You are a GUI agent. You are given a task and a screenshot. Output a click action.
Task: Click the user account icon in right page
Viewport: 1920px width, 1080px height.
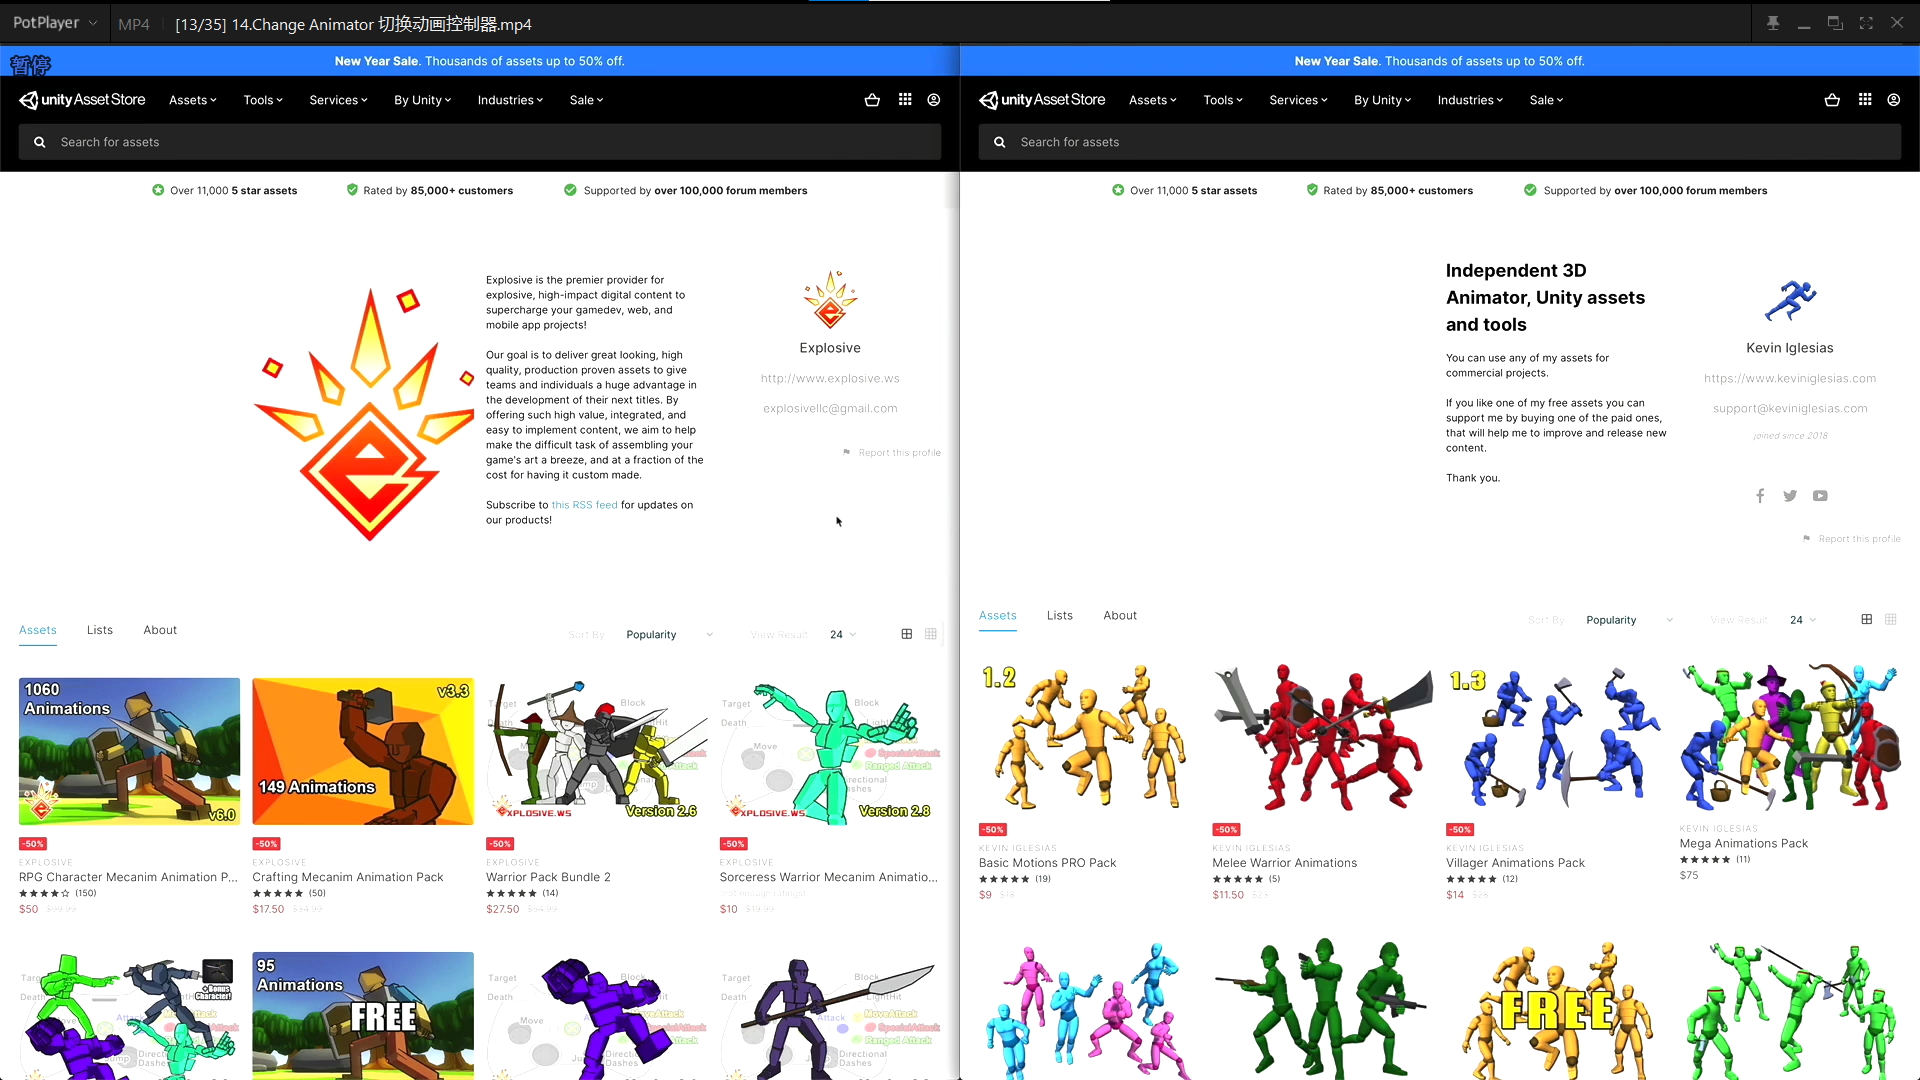coord(1893,100)
